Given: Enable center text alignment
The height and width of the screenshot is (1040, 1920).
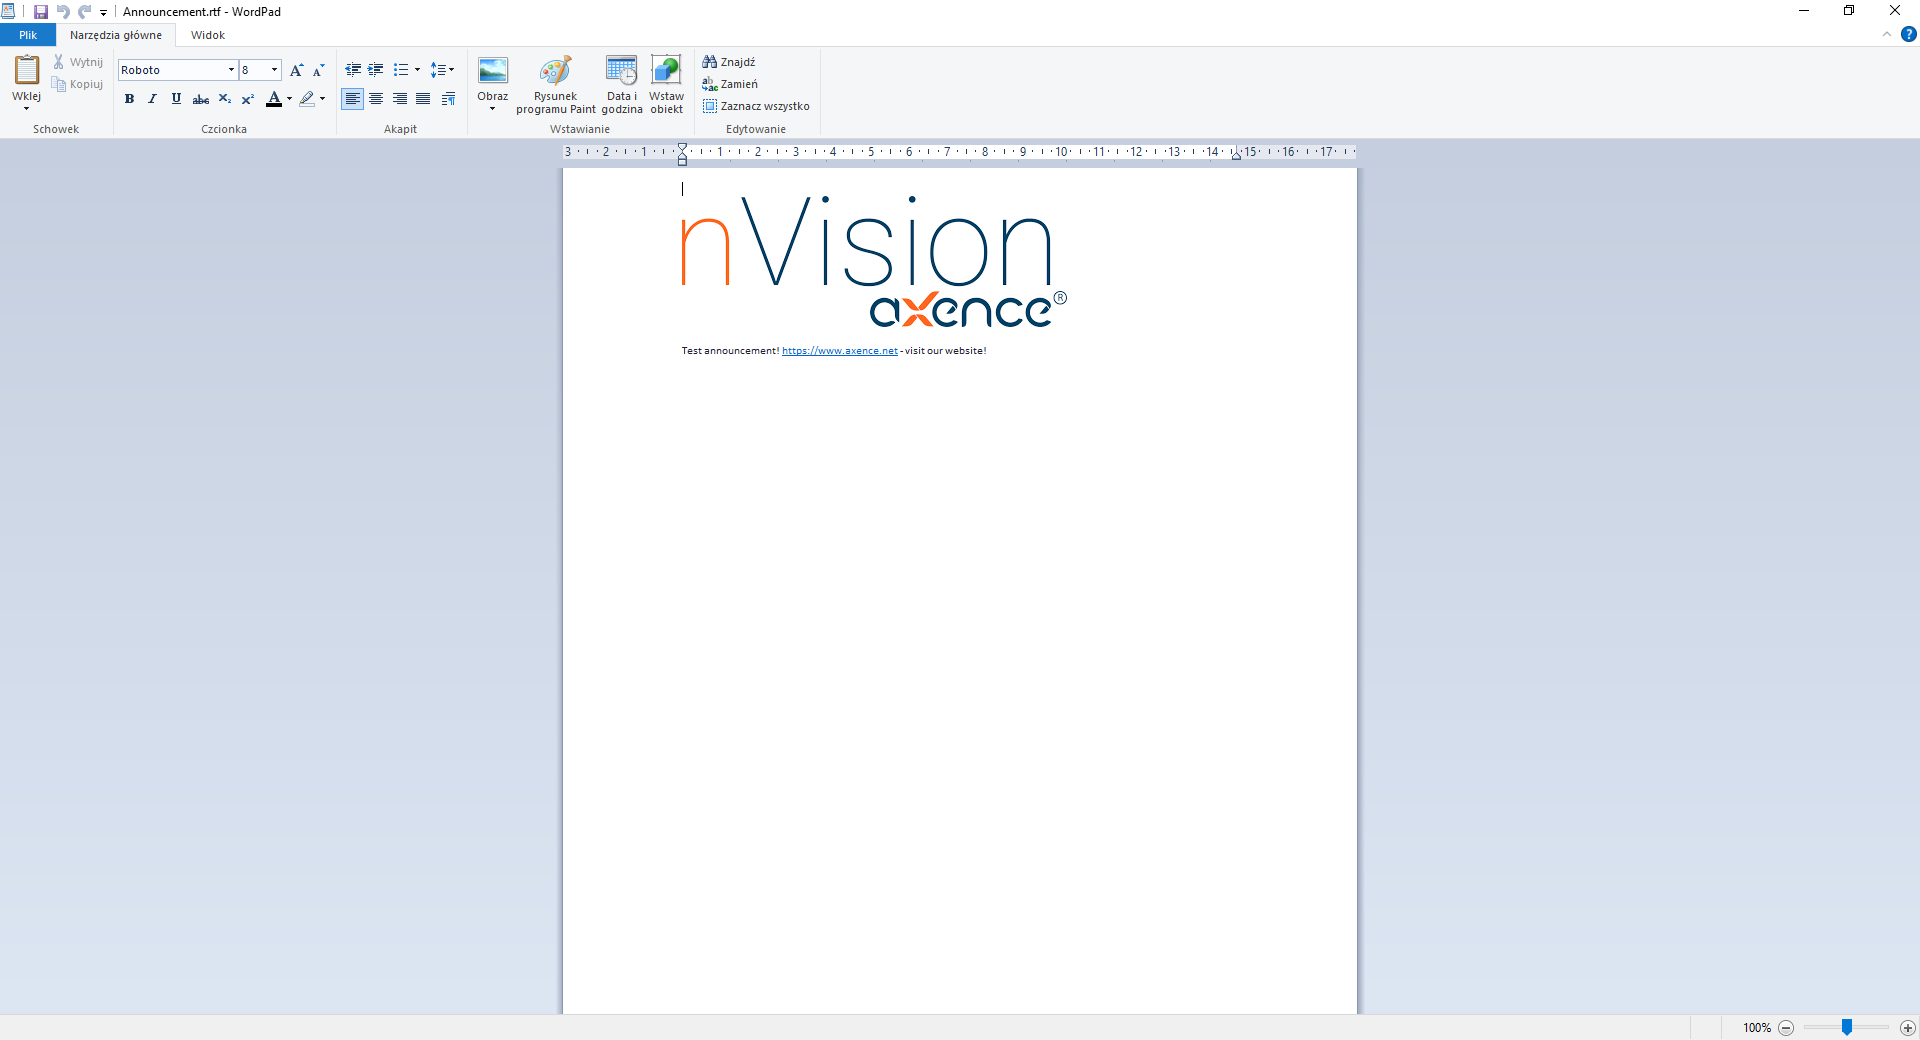Looking at the screenshot, I should coord(376,99).
